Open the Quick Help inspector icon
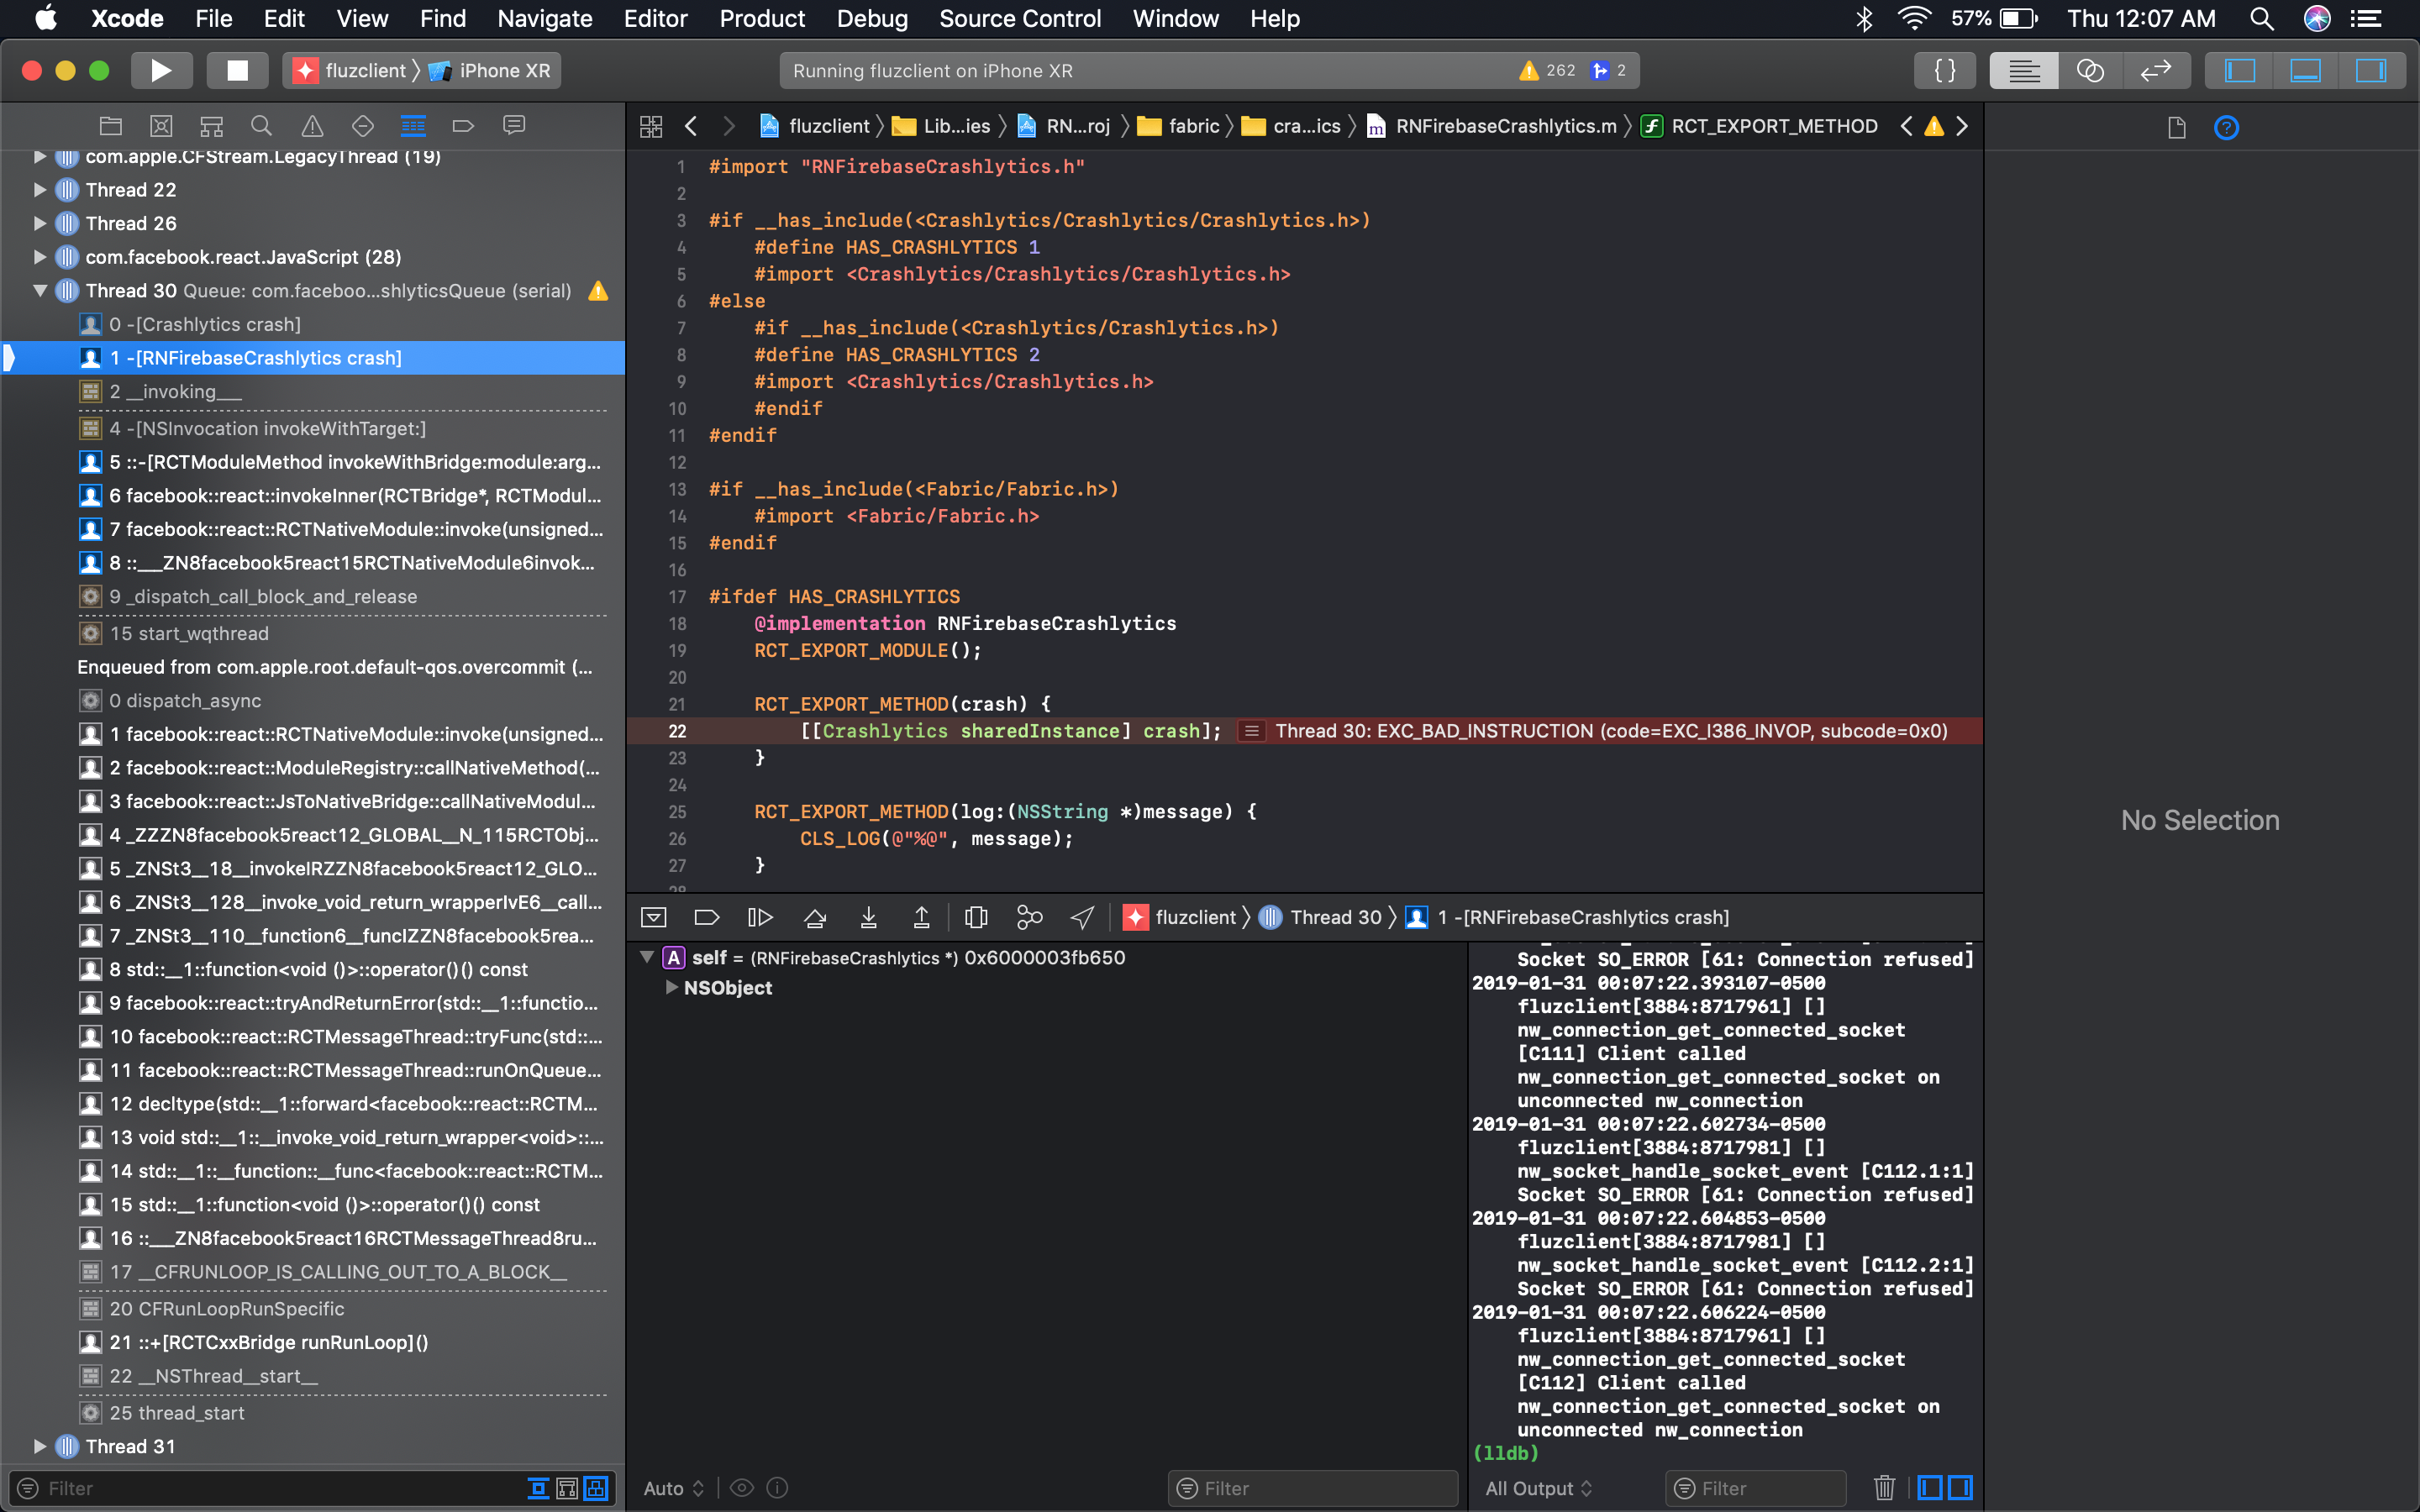Image resolution: width=2420 pixels, height=1512 pixels. click(x=2226, y=127)
